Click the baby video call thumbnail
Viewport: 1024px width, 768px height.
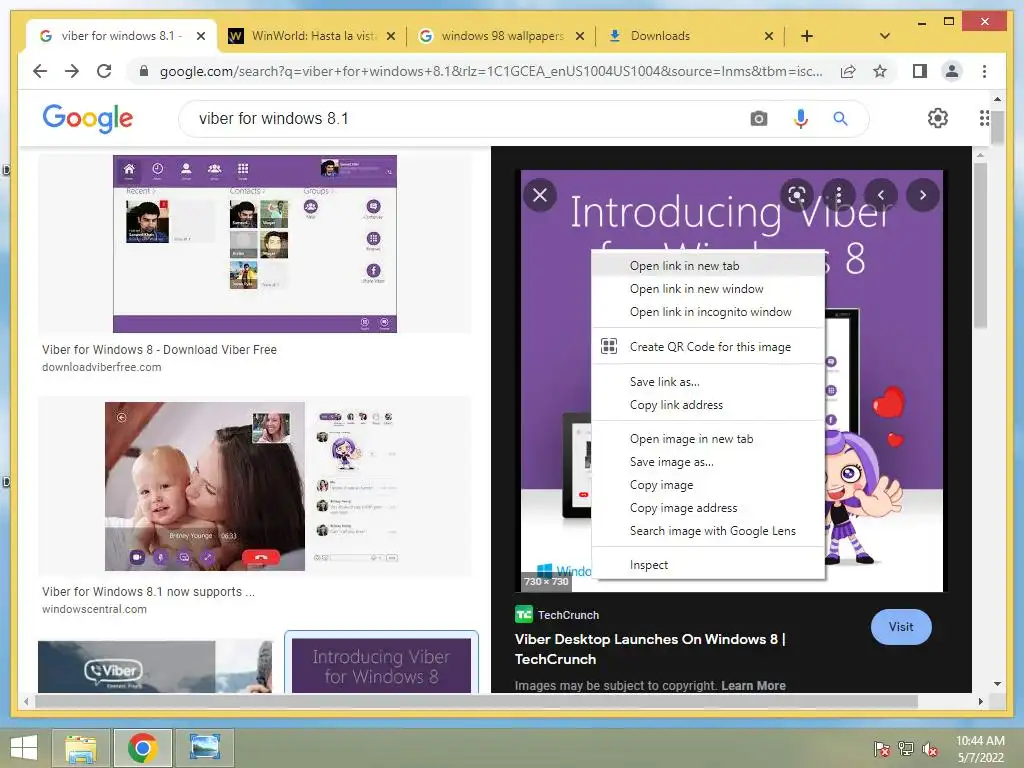[x=255, y=486]
